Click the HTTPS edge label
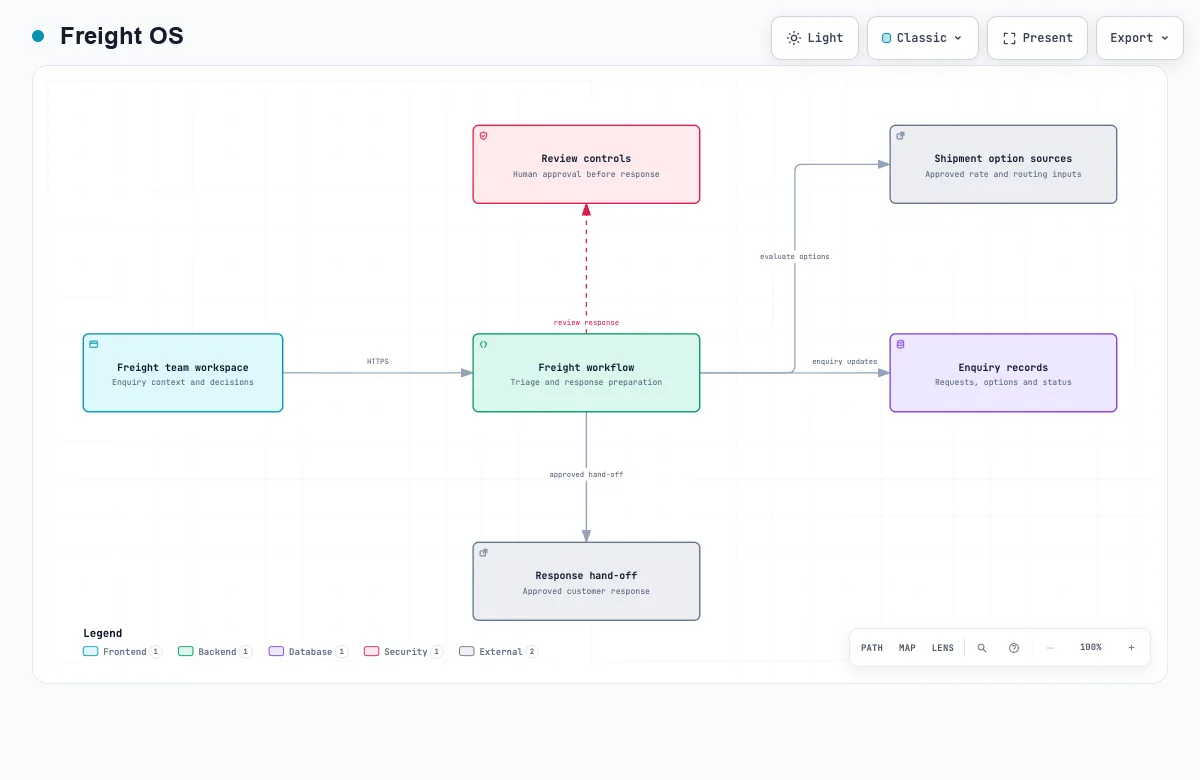Screen dimensions: 1200x780 click(x=378, y=361)
